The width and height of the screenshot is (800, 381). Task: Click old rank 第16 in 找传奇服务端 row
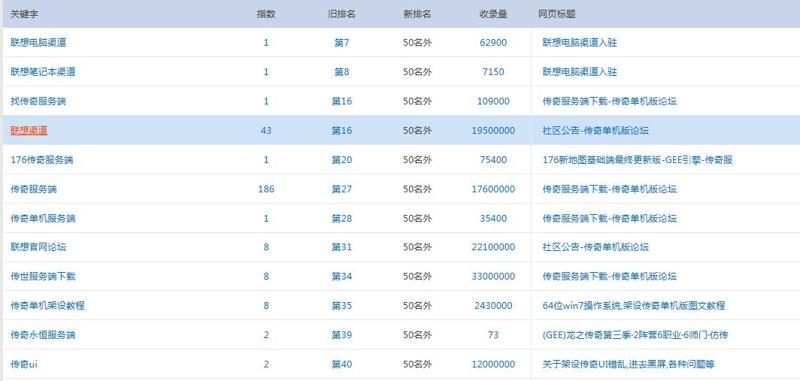341,101
